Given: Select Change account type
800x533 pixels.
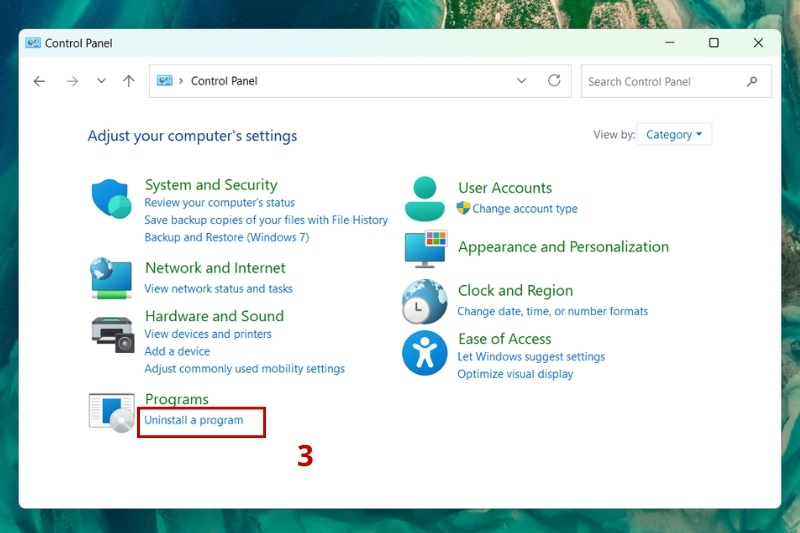Looking at the screenshot, I should pos(524,209).
